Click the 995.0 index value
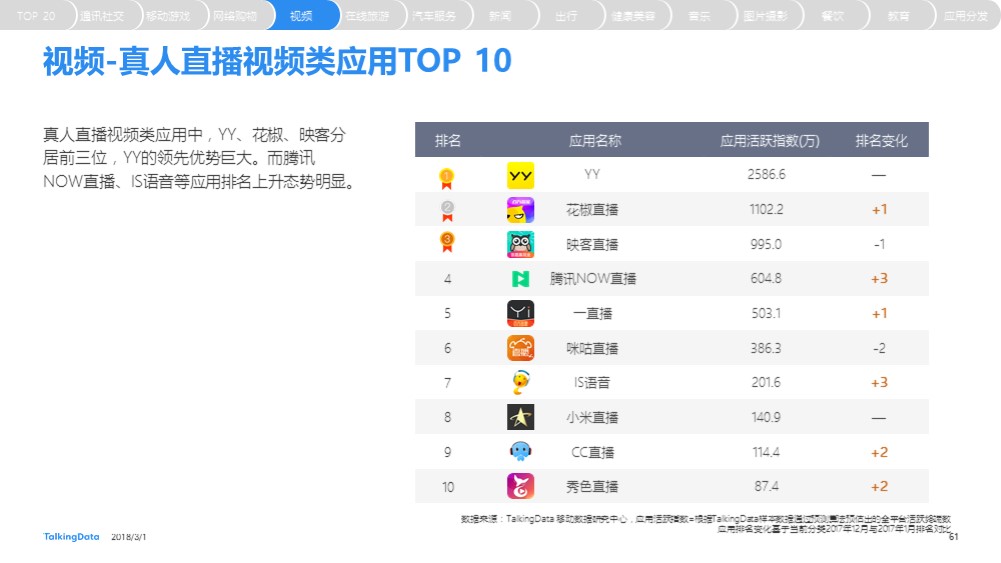Image resolution: width=1001 pixels, height=563 pixels. point(766,244)
